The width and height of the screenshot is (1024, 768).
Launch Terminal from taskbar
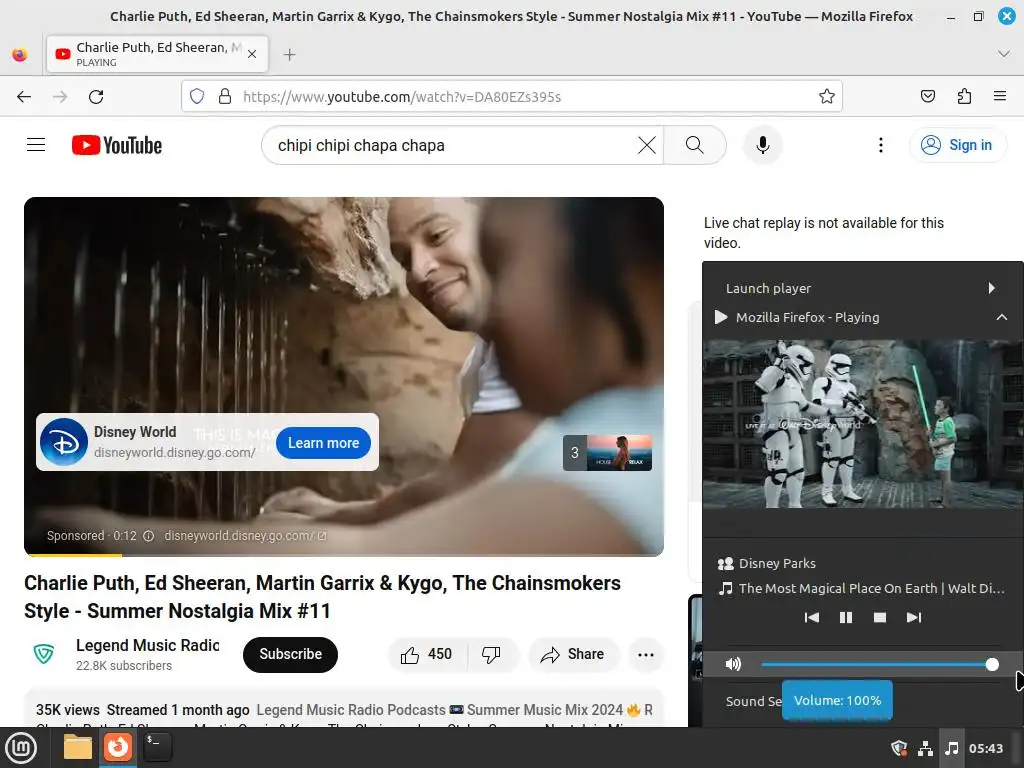[157, 748]
